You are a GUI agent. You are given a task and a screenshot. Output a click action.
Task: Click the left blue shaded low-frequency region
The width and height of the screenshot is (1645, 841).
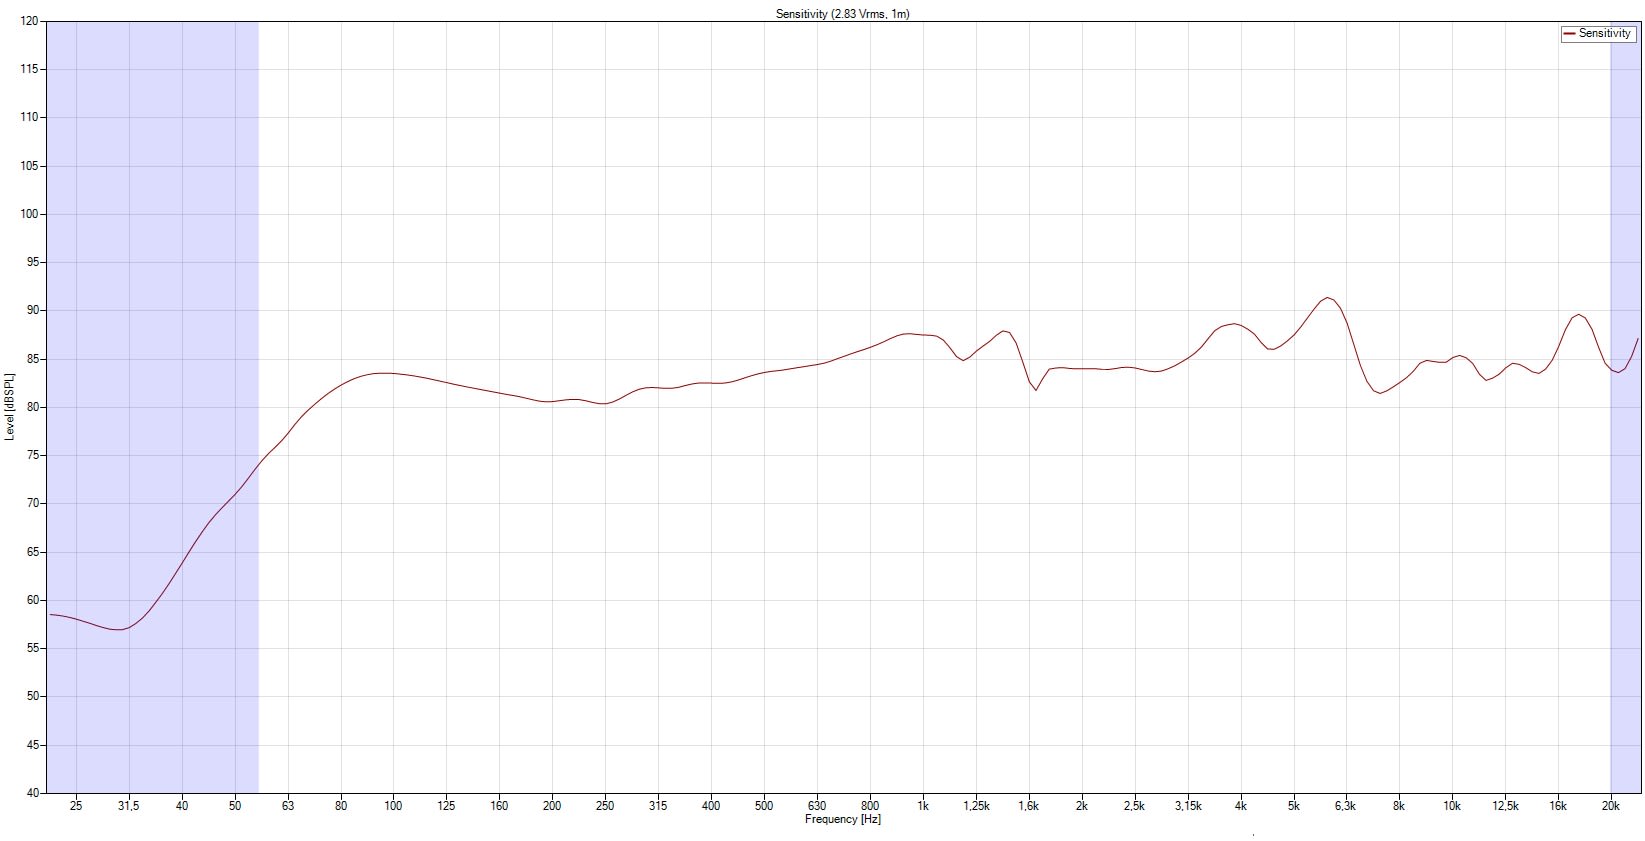152,300
